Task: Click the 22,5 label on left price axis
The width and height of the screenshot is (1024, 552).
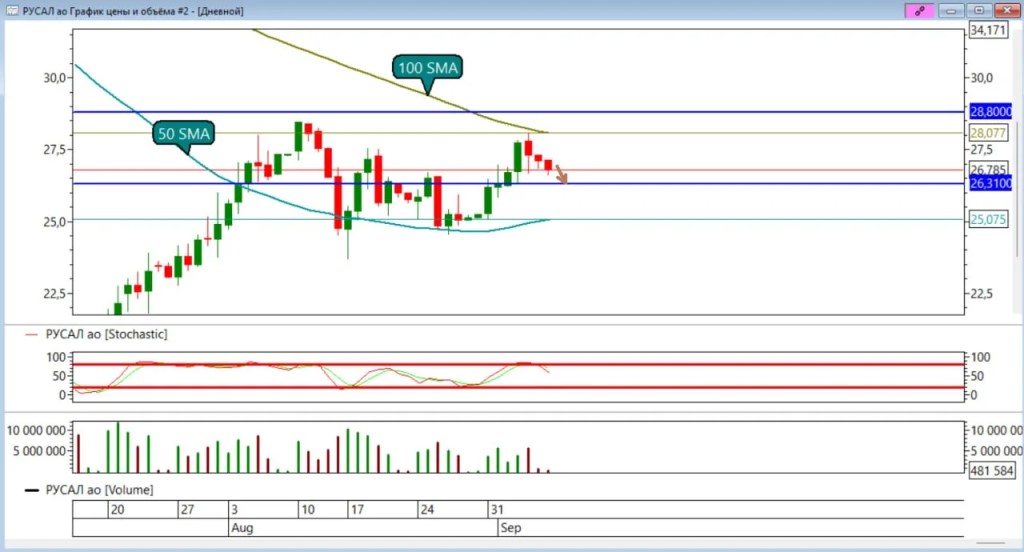Action: tap(55, 293)
